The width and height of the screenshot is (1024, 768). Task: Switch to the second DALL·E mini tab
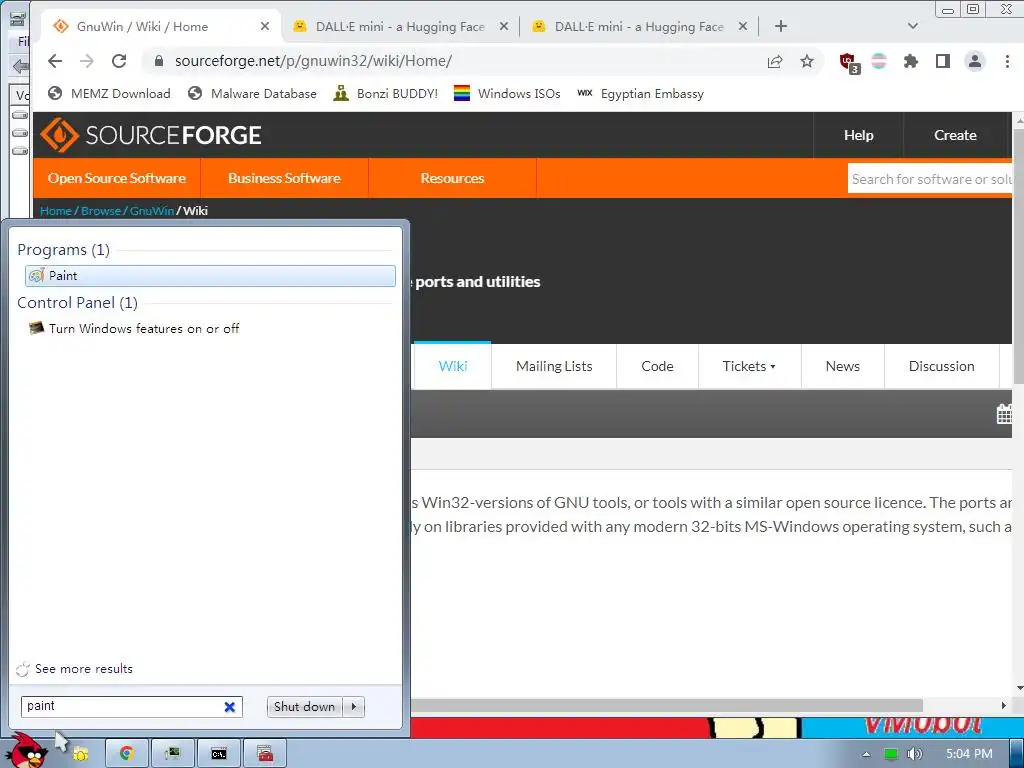click(639, 27)
